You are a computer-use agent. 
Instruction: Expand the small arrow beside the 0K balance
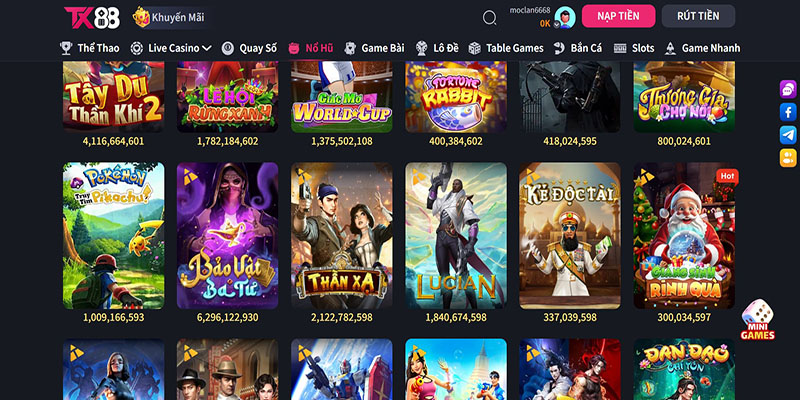point(556,23)
